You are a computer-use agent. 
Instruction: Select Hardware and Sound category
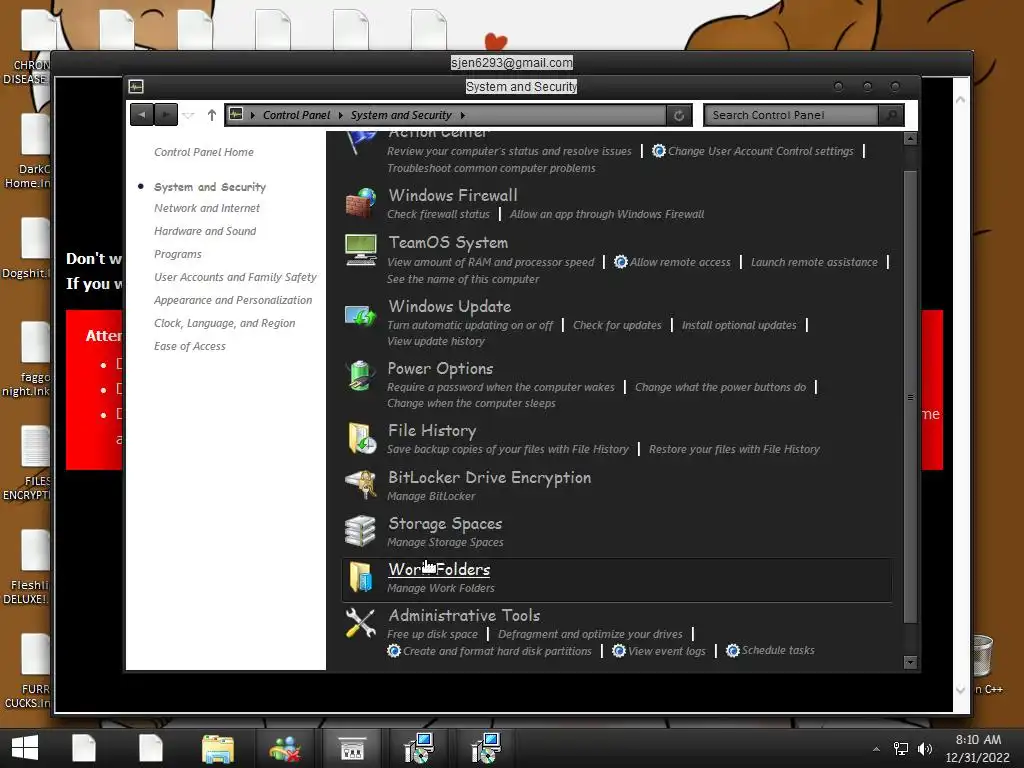[x=205, y=231]
